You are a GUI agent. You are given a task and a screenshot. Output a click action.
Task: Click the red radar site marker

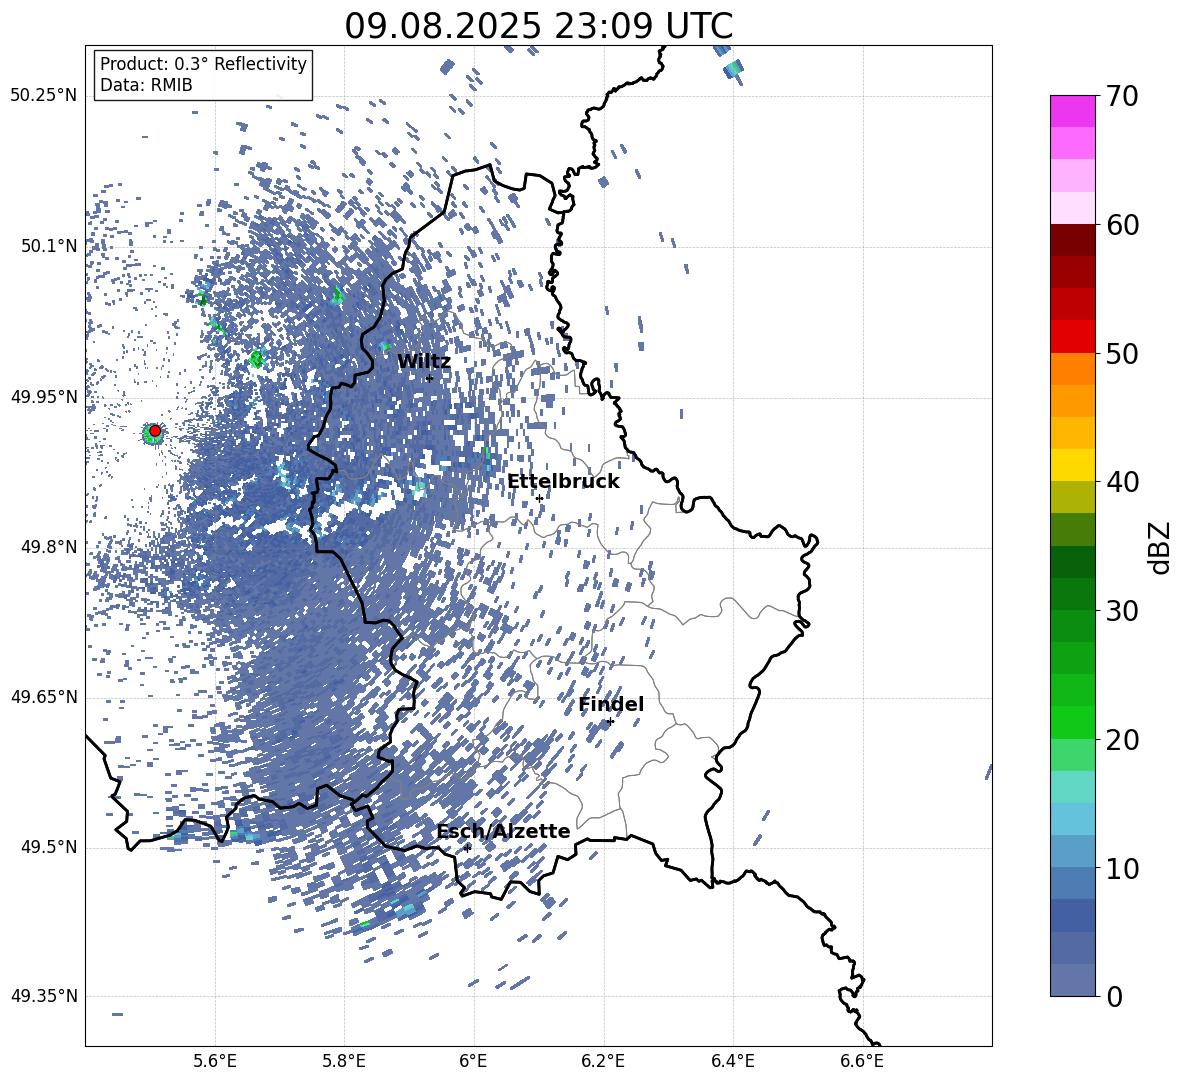tap(155, 431)
